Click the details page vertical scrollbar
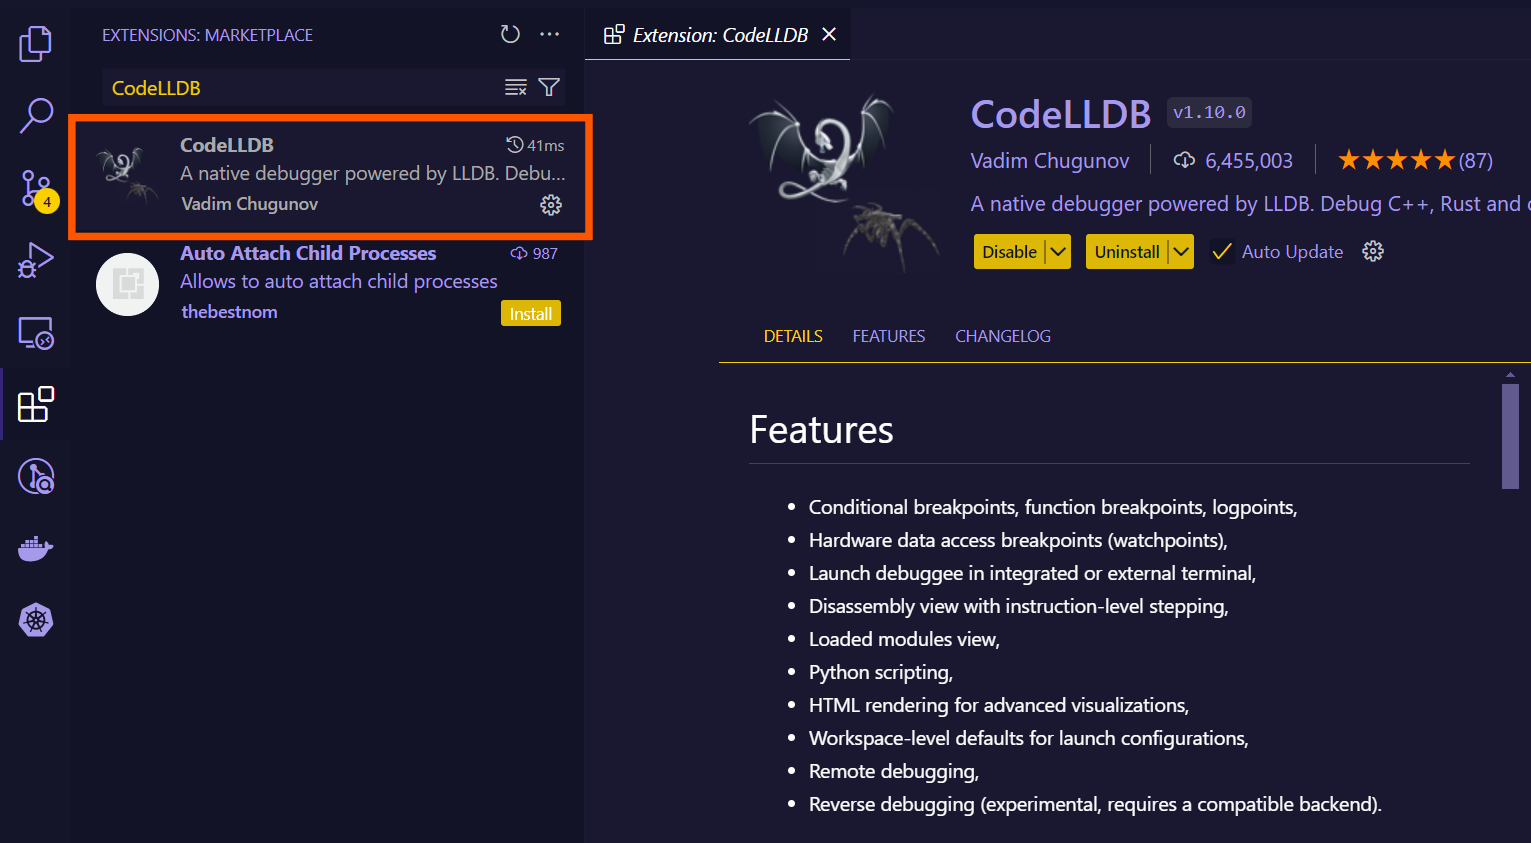Image resolution: width=1531 pixels, height=843 pixels. [x=1510, y=436]
